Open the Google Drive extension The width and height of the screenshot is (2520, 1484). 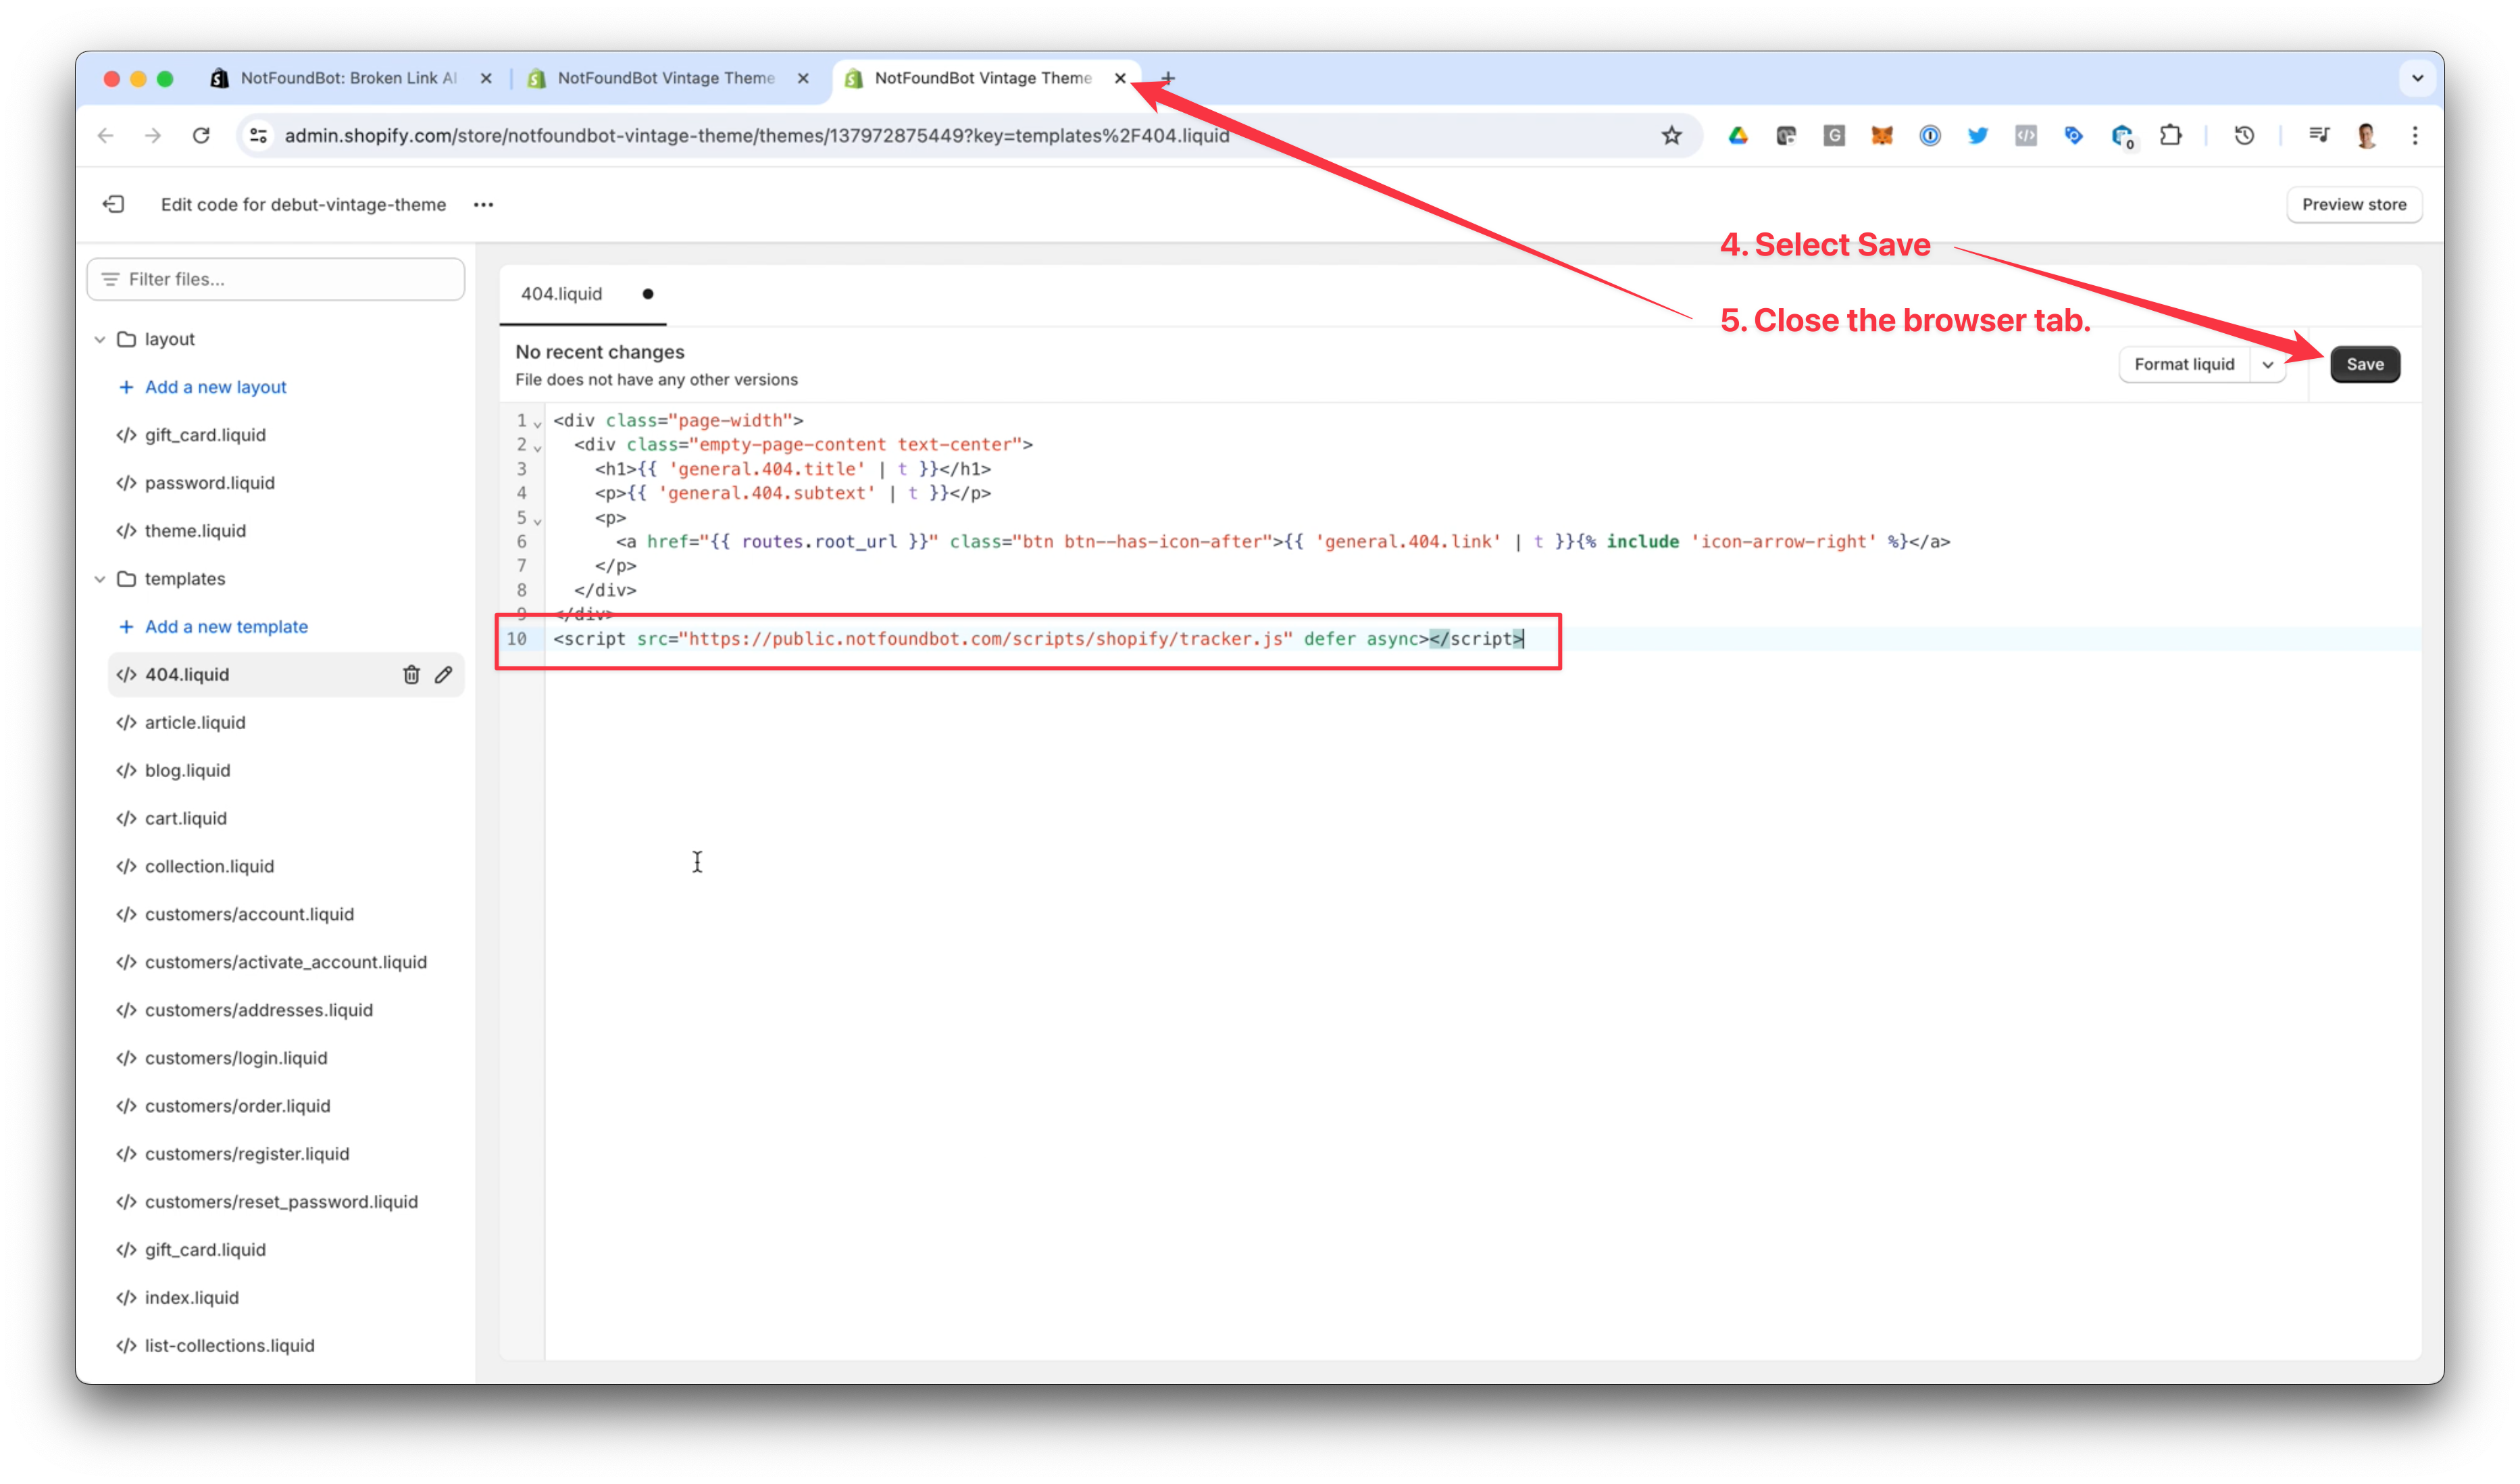click(1738, 136)
